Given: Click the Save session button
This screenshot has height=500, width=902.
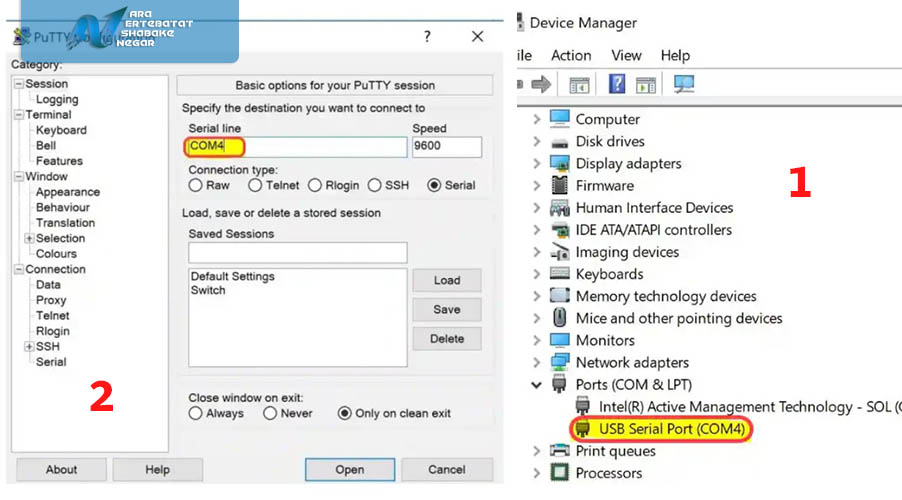Looking at the screenshot, I should [447, 310].
